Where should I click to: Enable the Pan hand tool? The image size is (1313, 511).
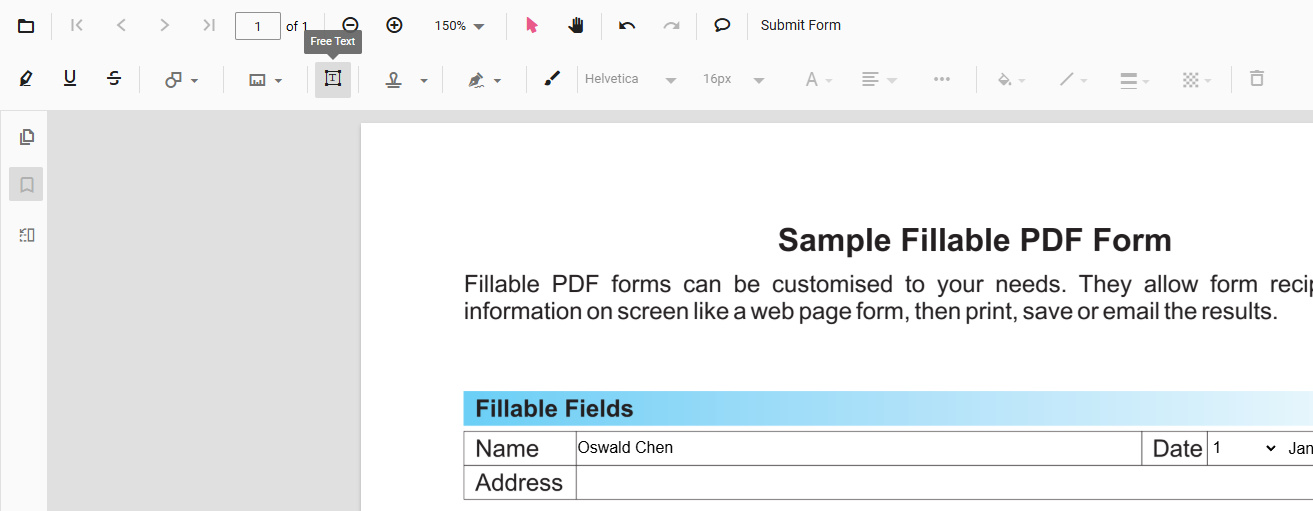[576, 26]
